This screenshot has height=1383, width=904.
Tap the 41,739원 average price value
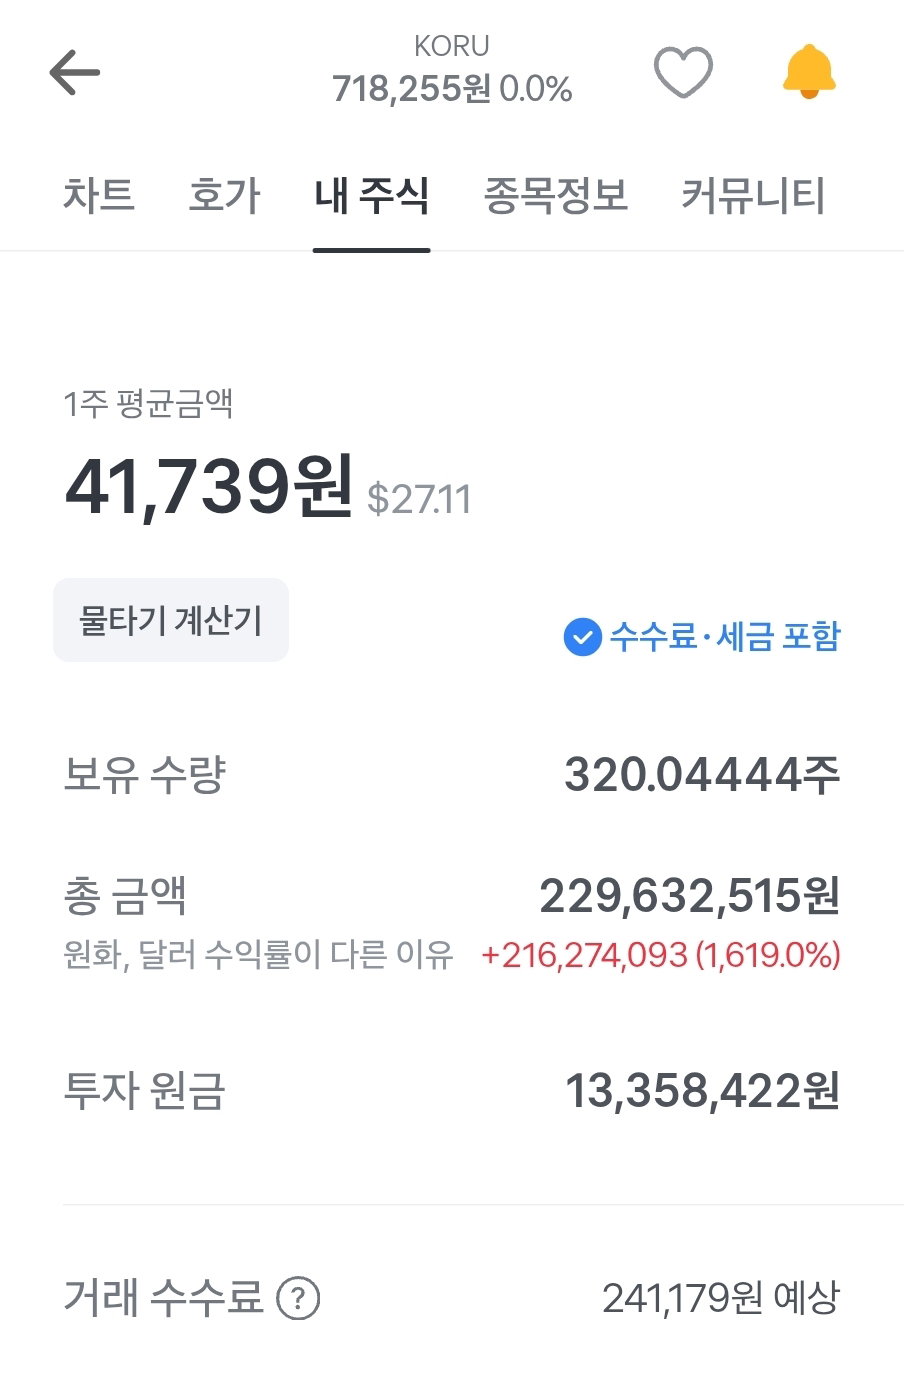click(x=209, y=487)
